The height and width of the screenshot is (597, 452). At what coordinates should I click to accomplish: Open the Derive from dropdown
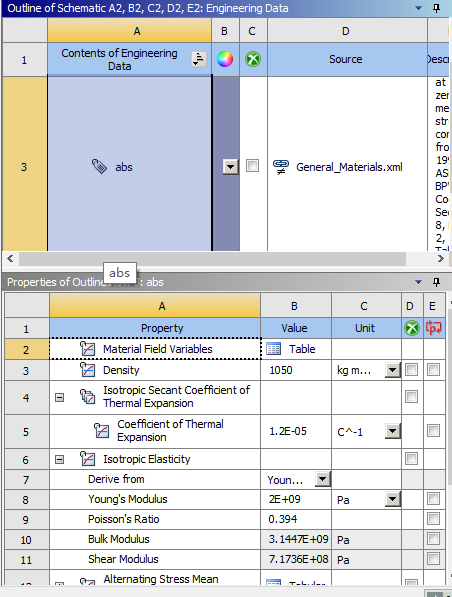pyautogui.click(x=323, y=479)
